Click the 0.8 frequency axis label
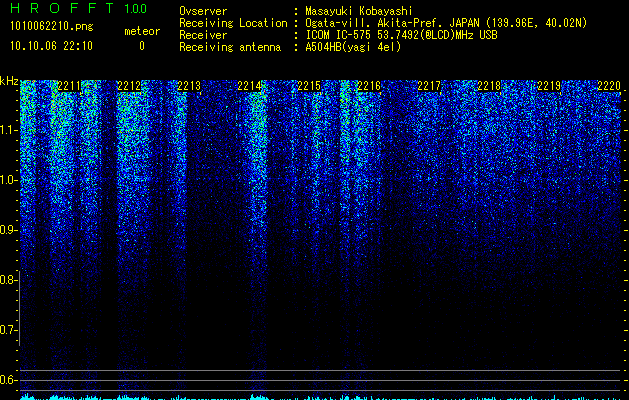The height and width of the screenshot is (400, 629). 8,280
